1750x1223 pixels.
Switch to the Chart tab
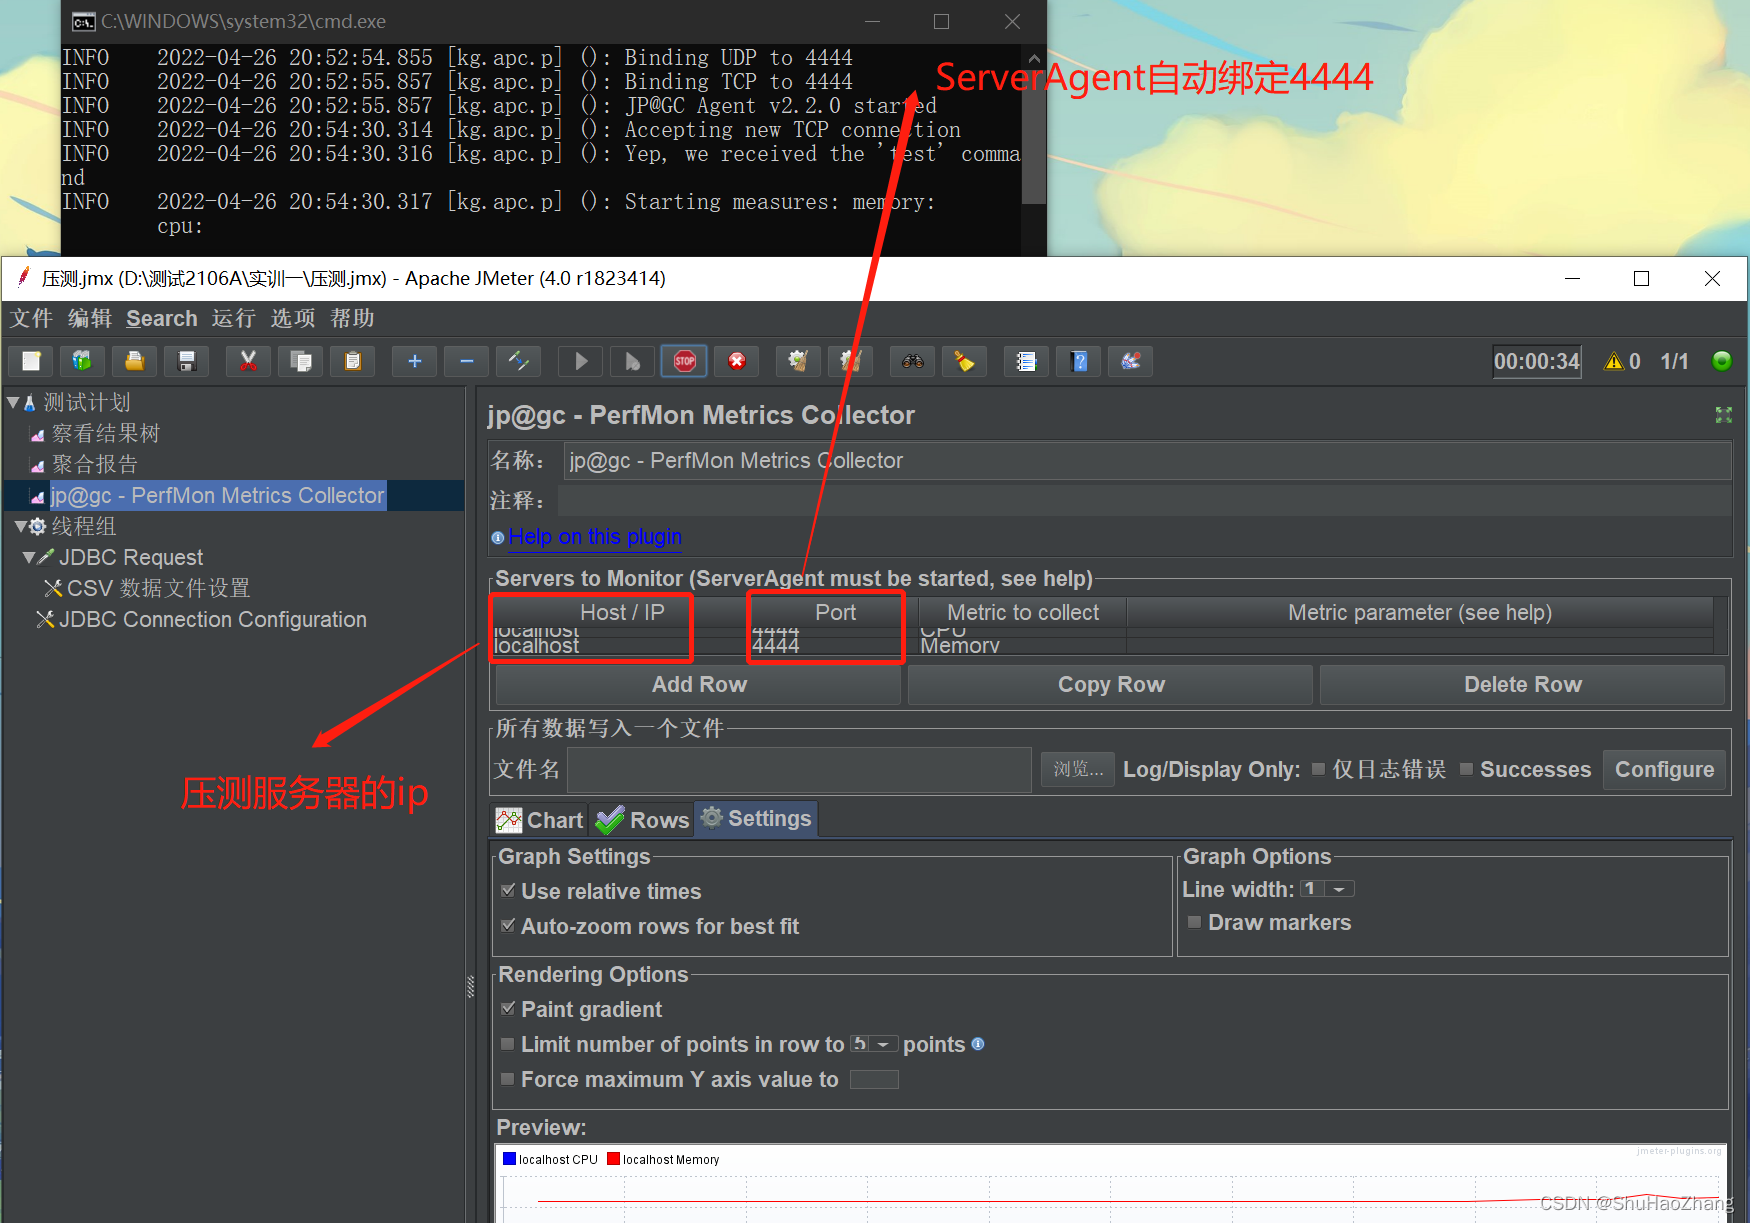point(540,820)
